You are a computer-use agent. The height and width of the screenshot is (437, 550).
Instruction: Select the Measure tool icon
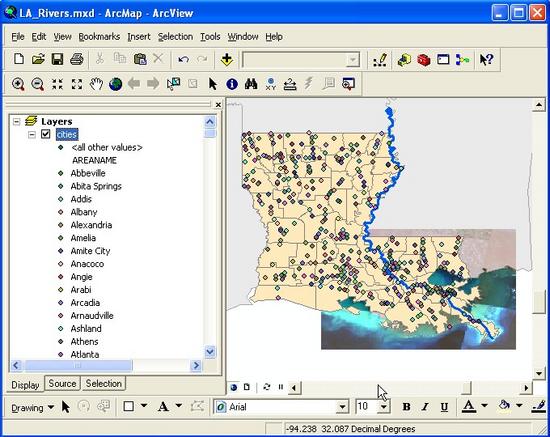pos(290,84)
